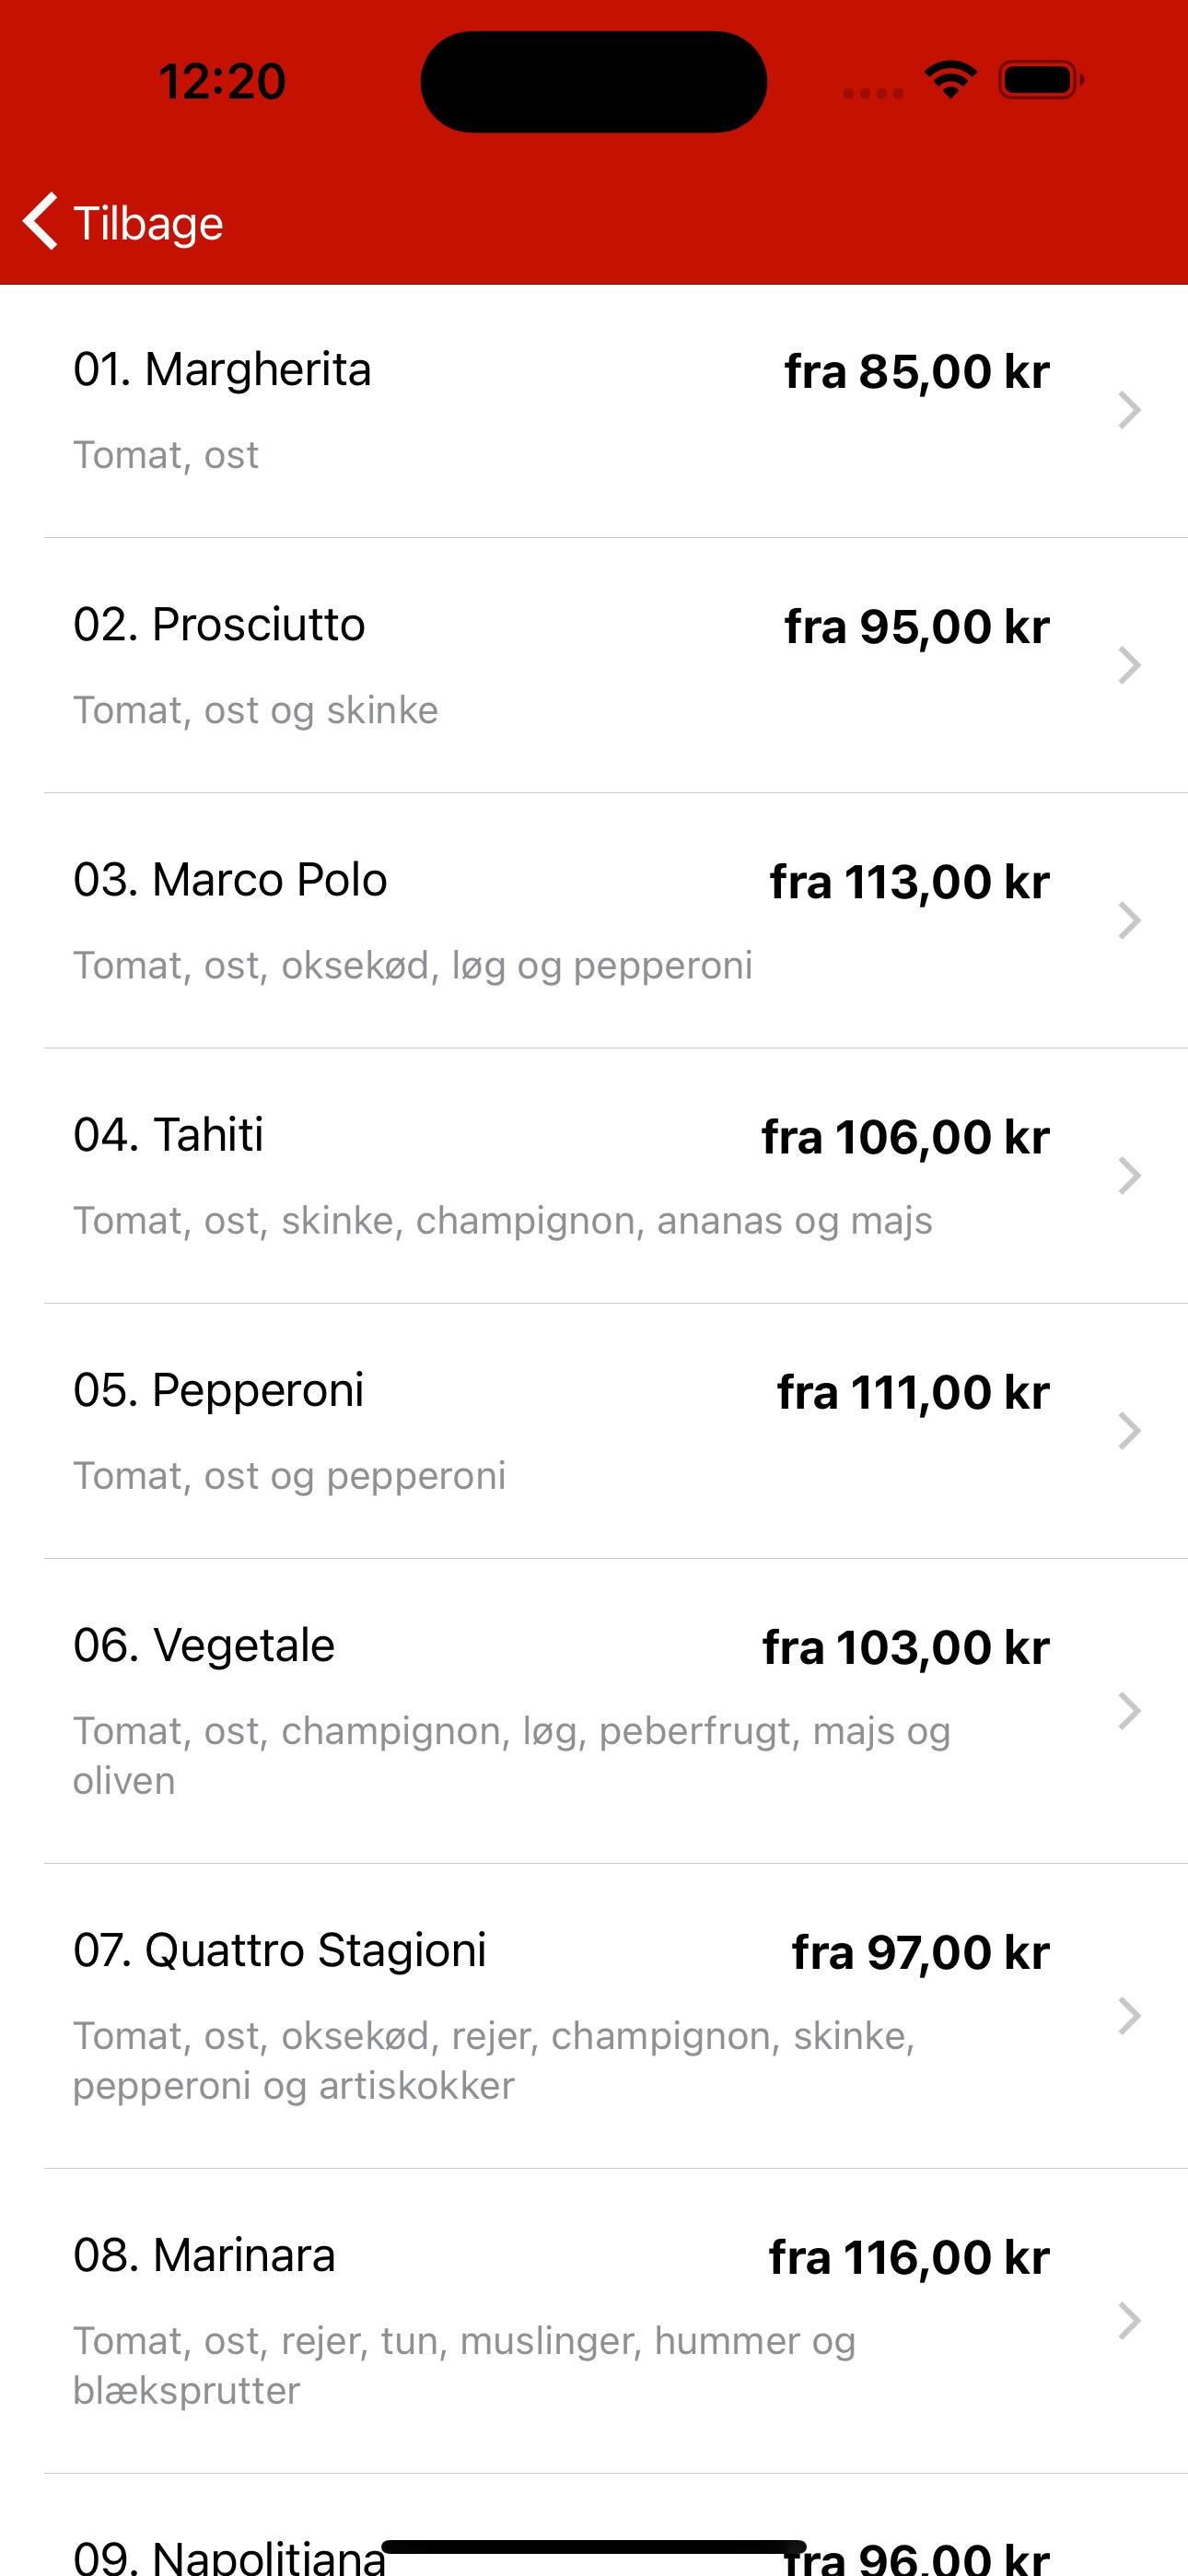Screen dimensions: 1188x2576
Task: Tap the chevron beside Tahiti
Action: pyautogui.click(x=1129, y=1175)
